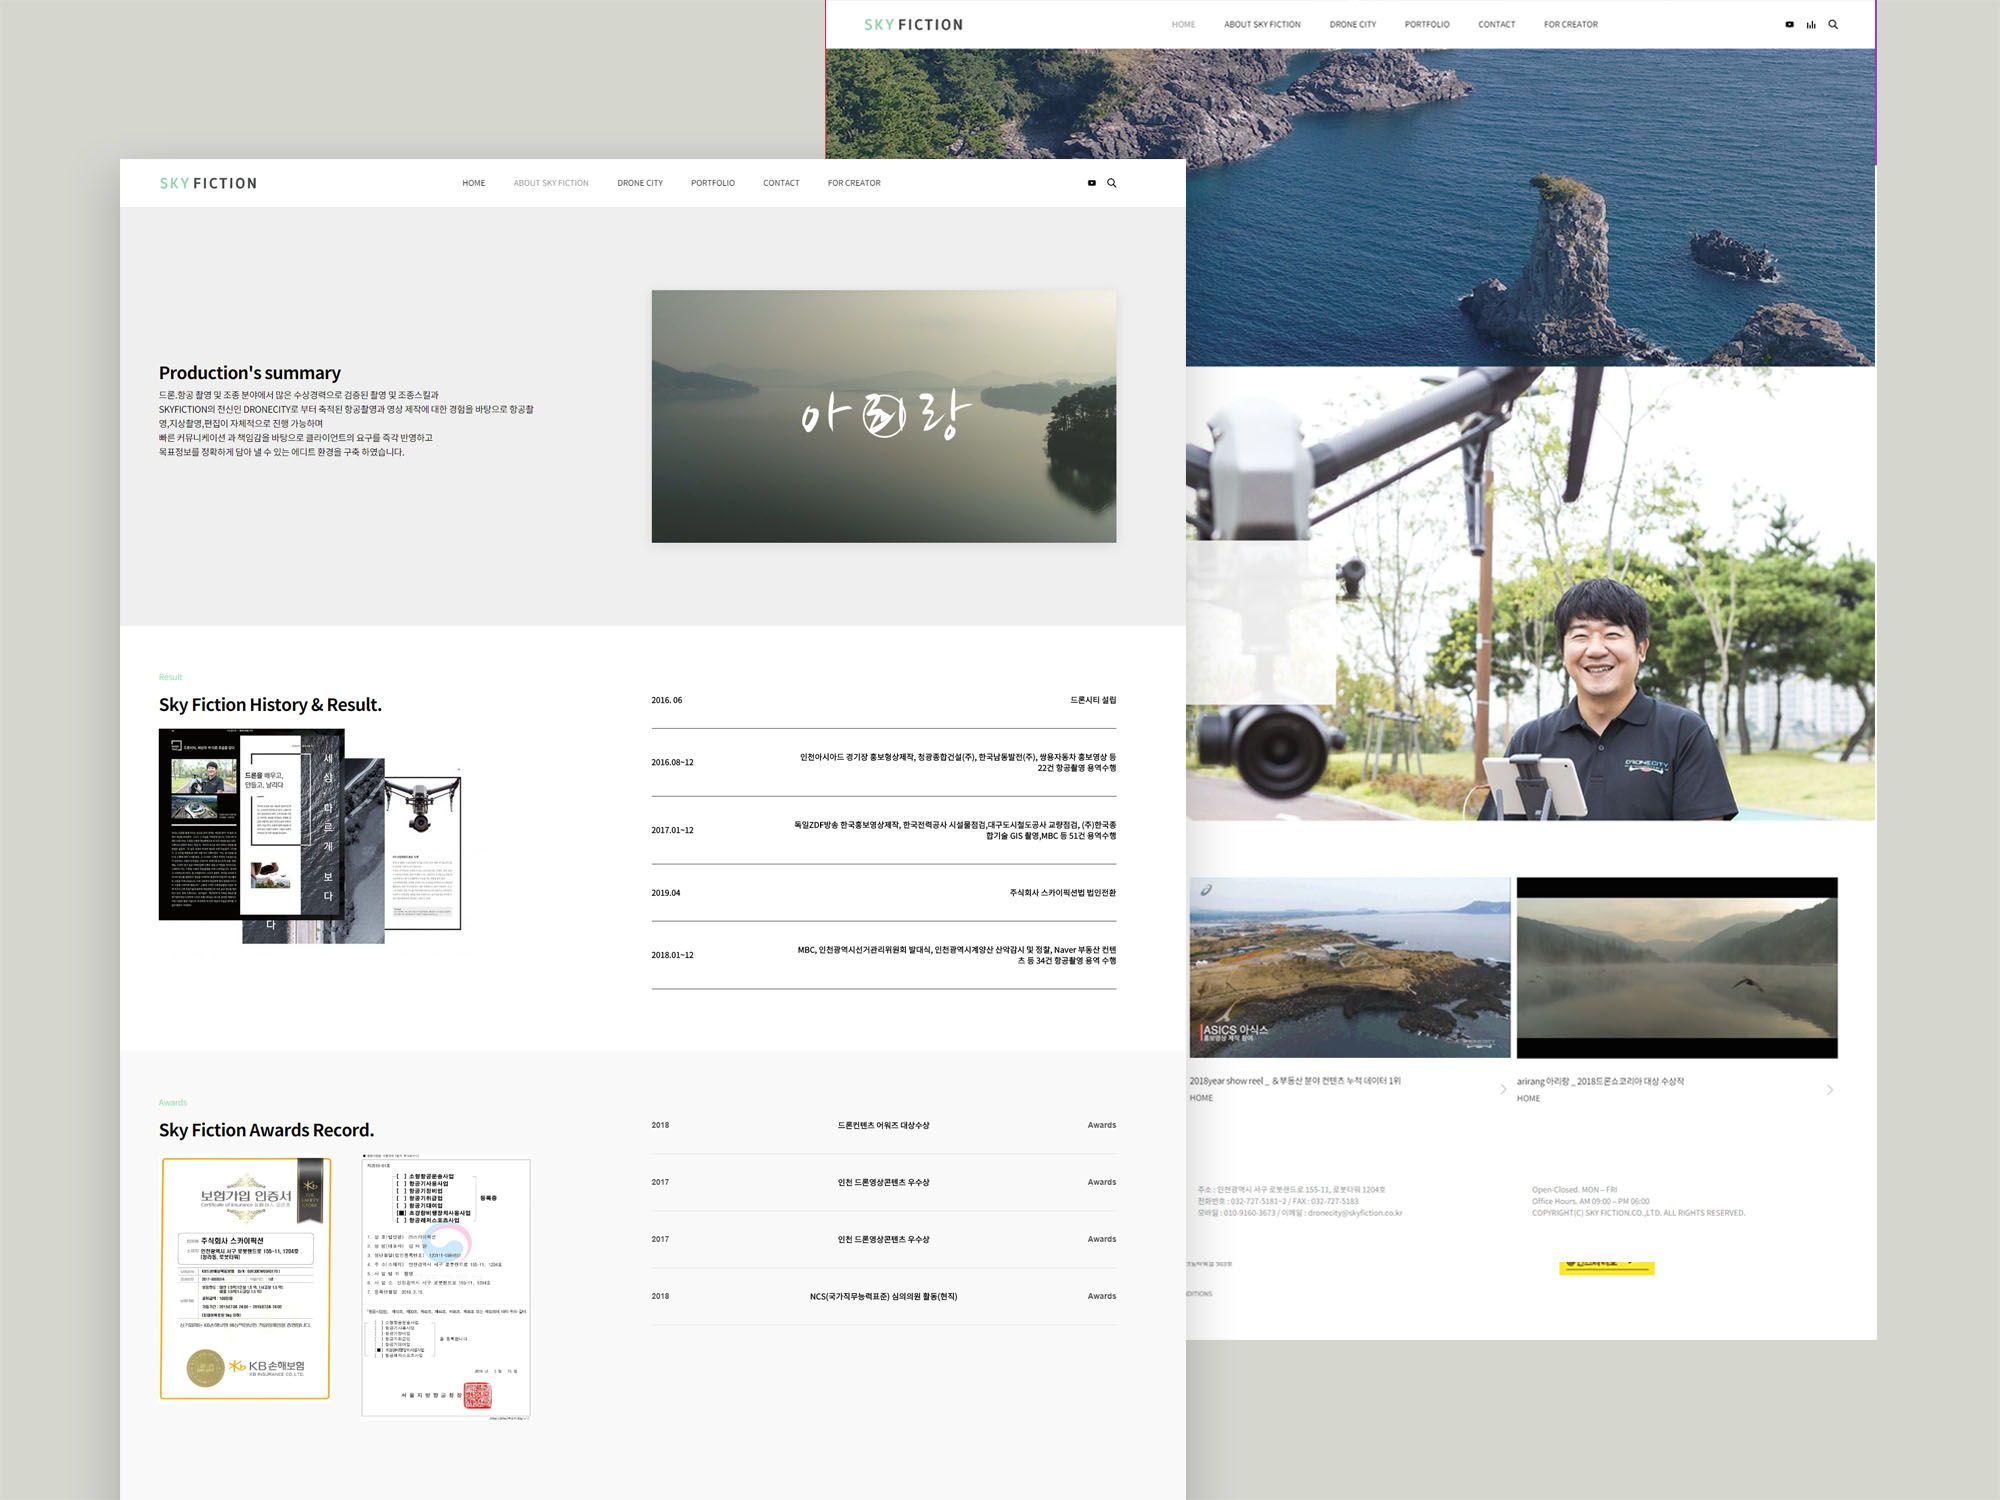
Task: Open DRONE CITY menu on left page
Action: (639, 183)
